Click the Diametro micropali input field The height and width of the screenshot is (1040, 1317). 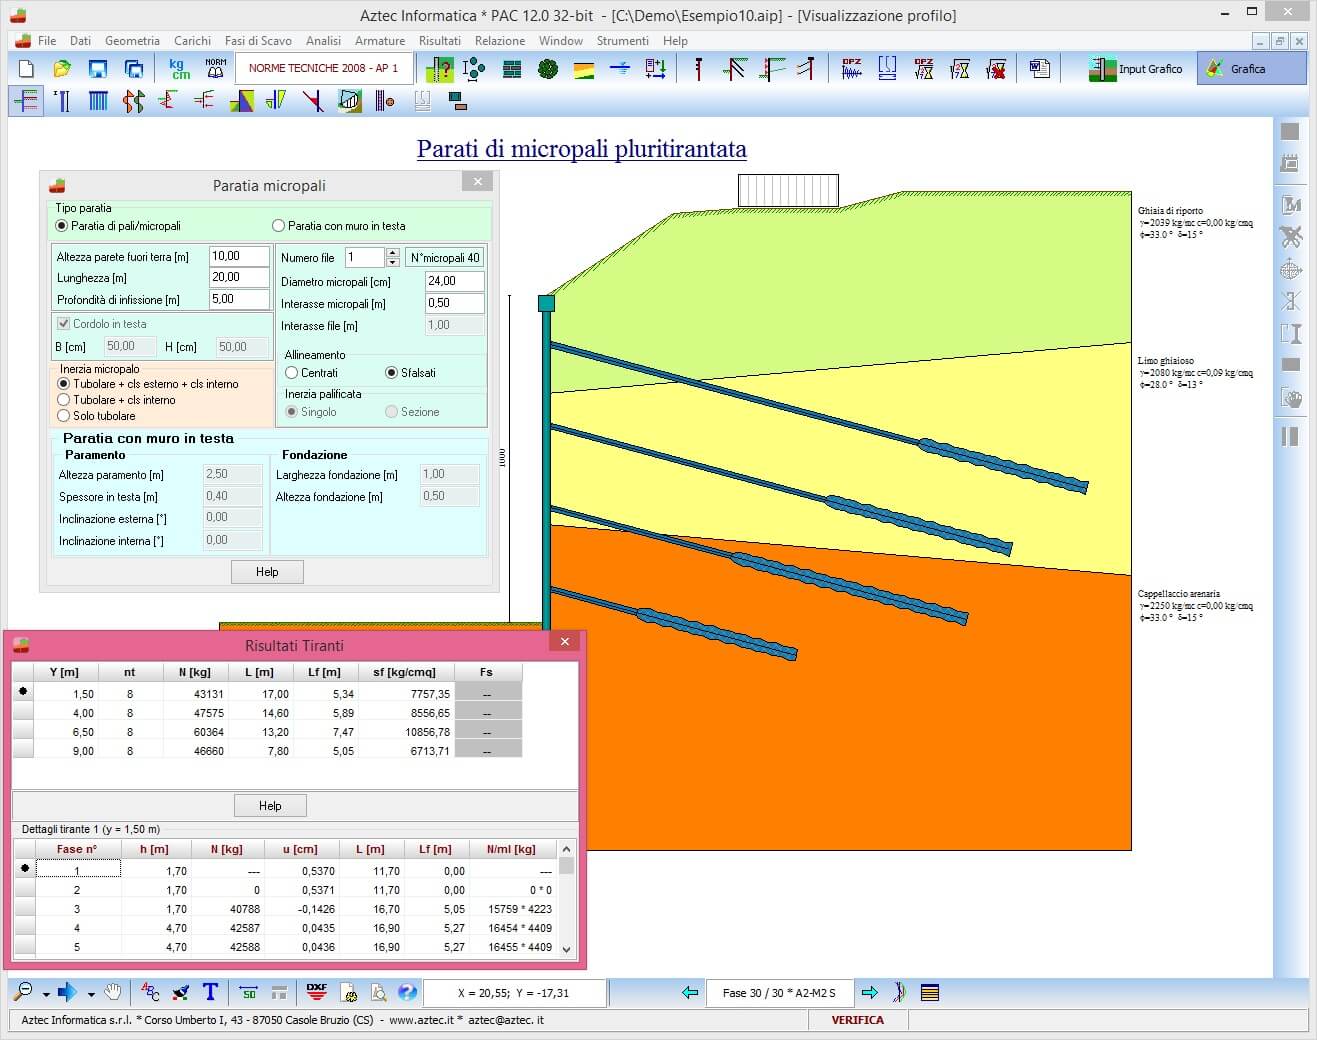[454, 282]
